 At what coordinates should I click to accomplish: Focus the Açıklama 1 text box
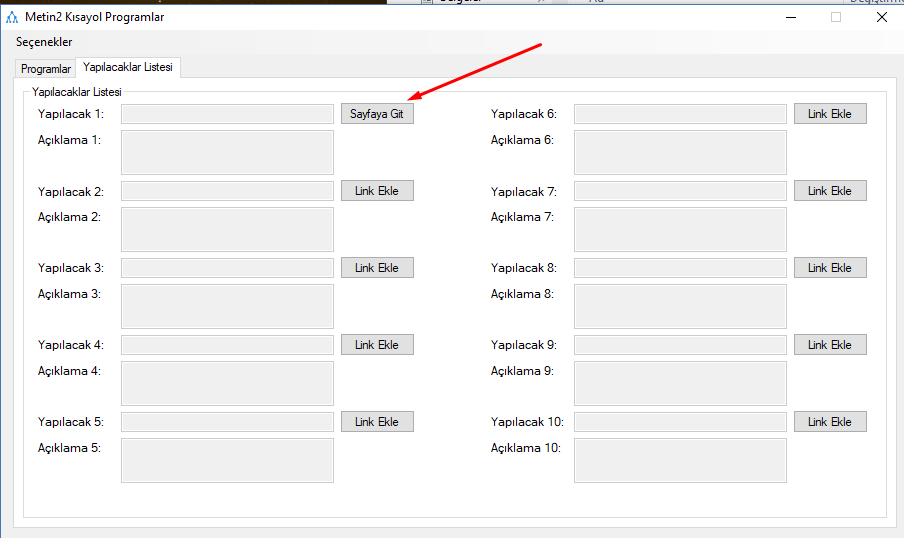tap(227, 152)
